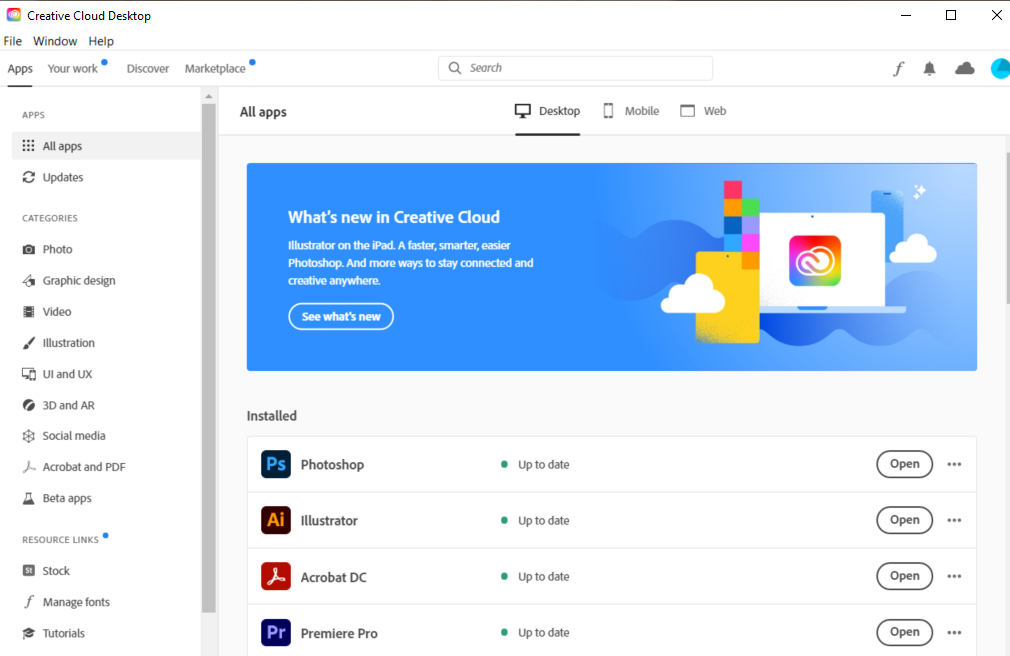Open the account profile avatar
The width and height of the screenshot is (1010, 656).
click(1000, 68)
